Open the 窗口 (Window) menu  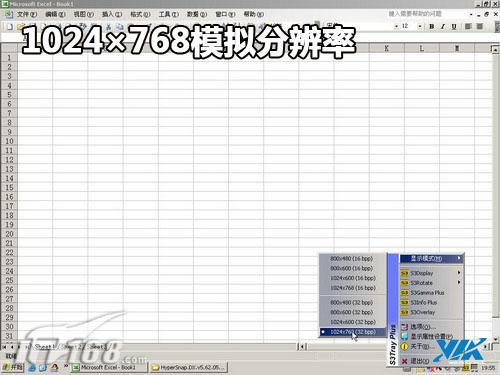point(225,14)
